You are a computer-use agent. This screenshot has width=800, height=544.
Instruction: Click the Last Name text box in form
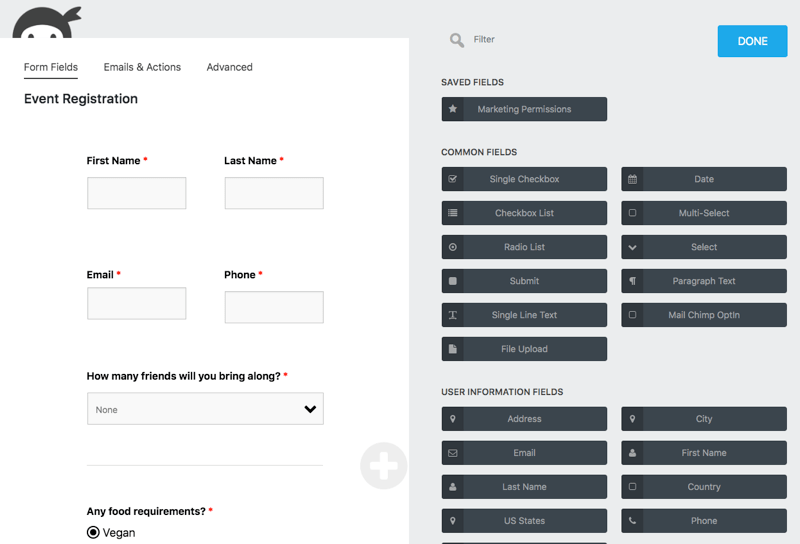[x=274, y=193]
